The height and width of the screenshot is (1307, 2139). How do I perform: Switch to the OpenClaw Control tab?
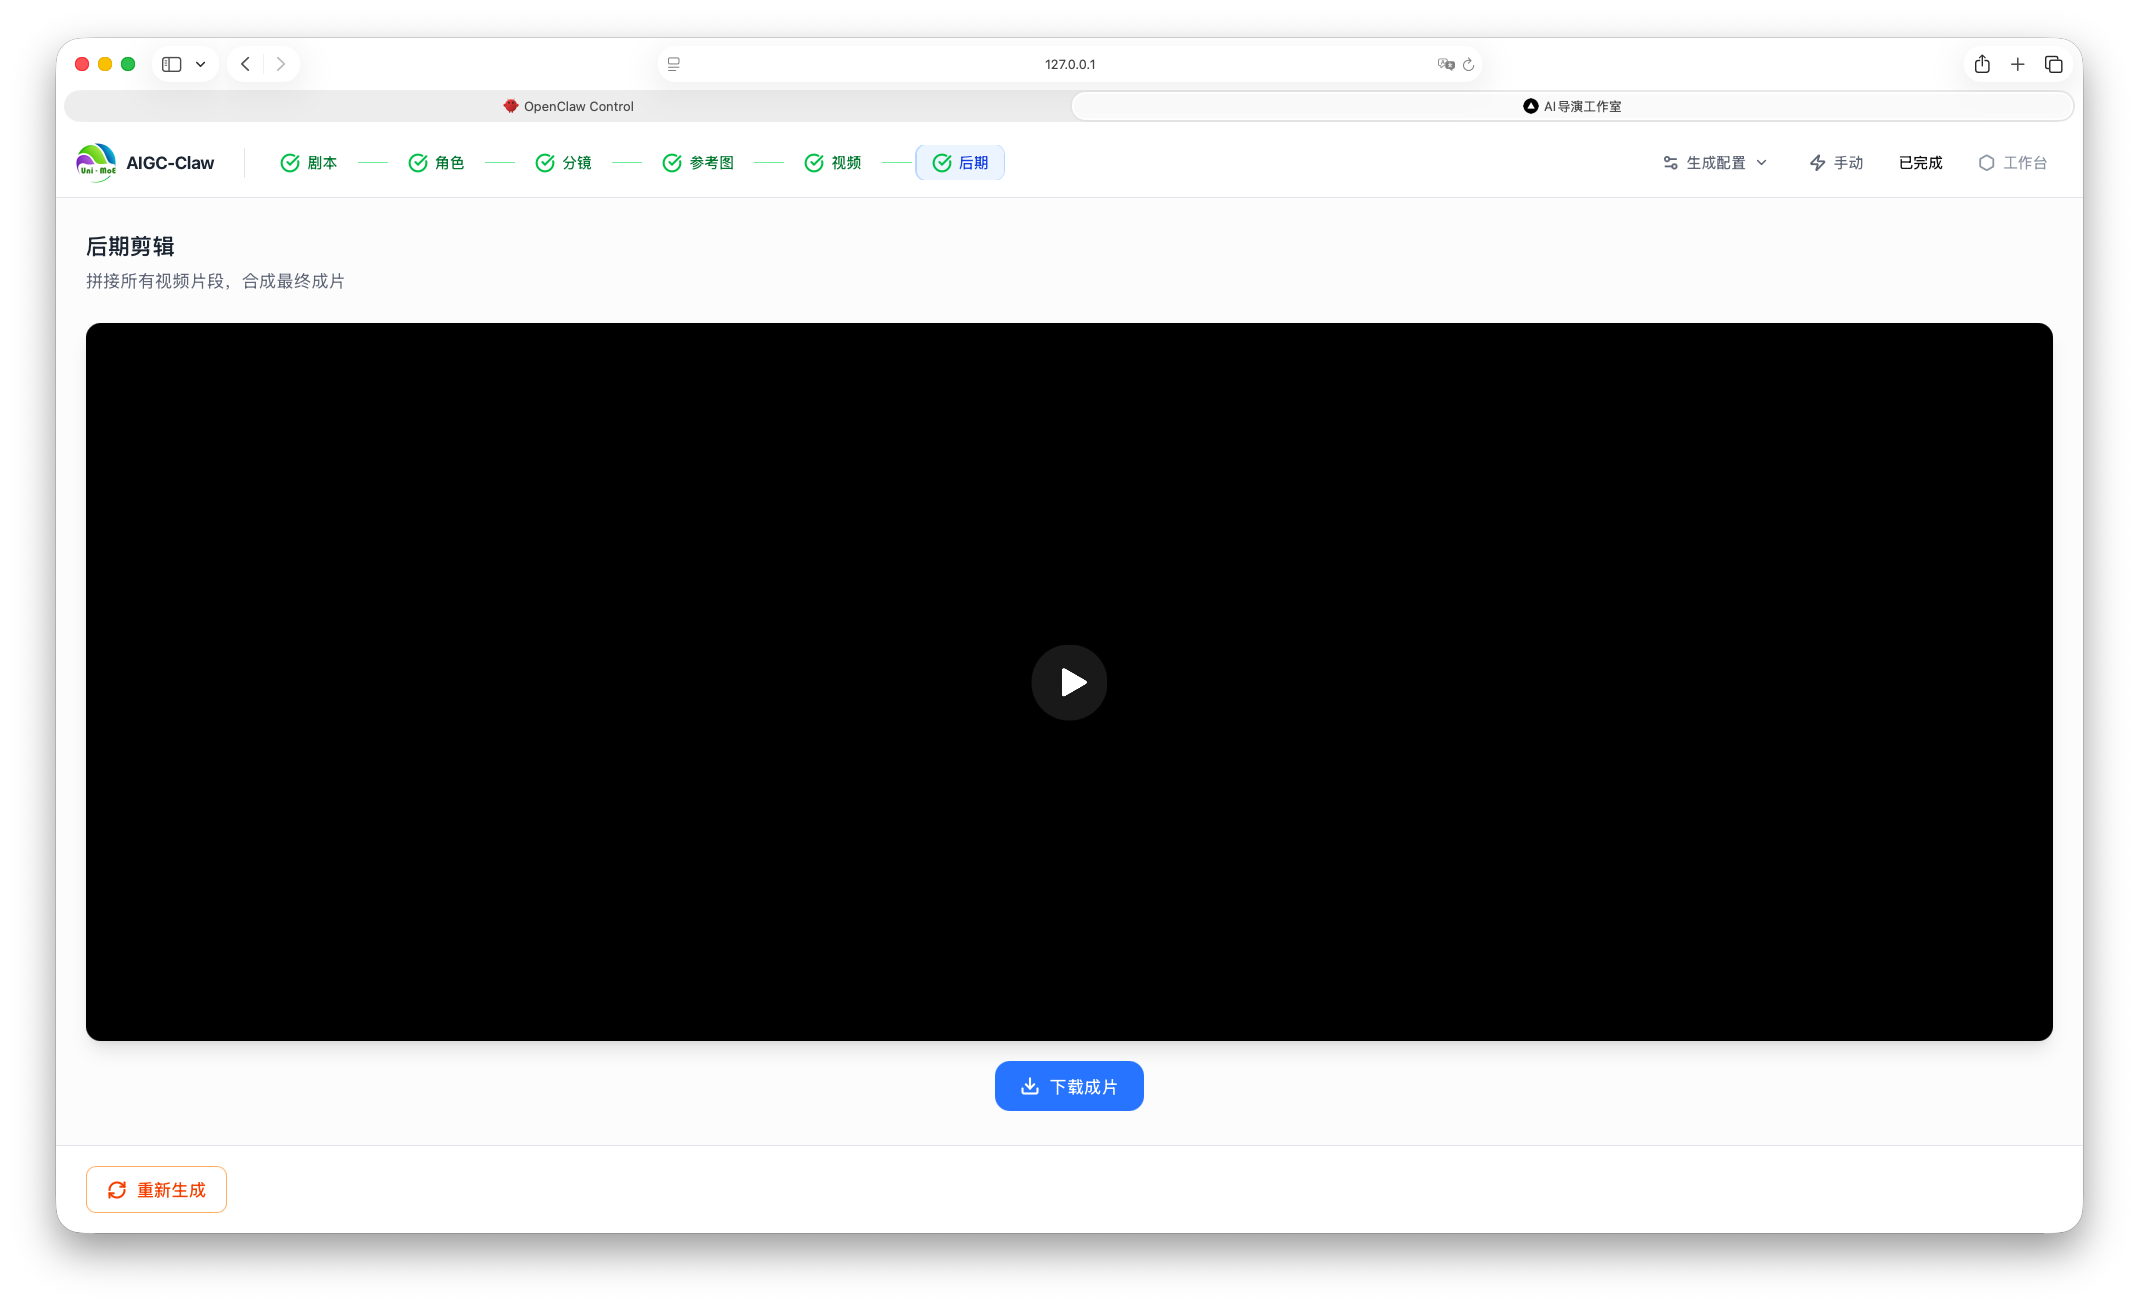pyautogui.click(x=568, y=106)
